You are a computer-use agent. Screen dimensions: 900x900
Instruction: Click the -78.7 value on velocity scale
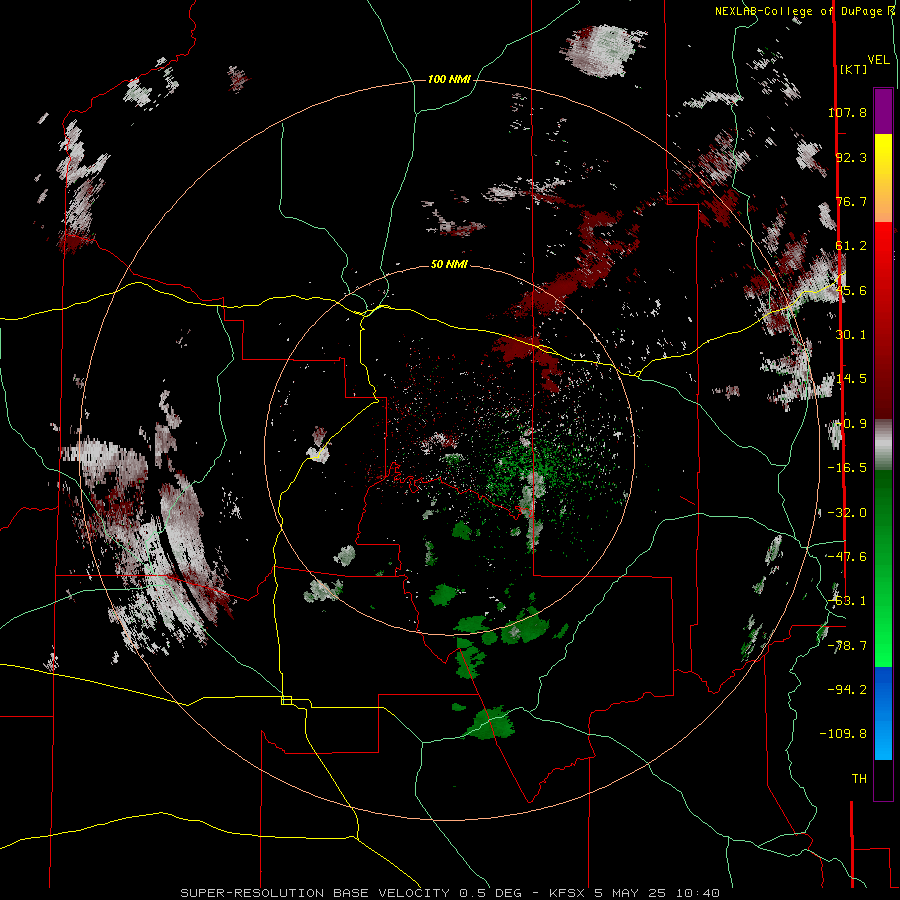click(x=847, y=646)
